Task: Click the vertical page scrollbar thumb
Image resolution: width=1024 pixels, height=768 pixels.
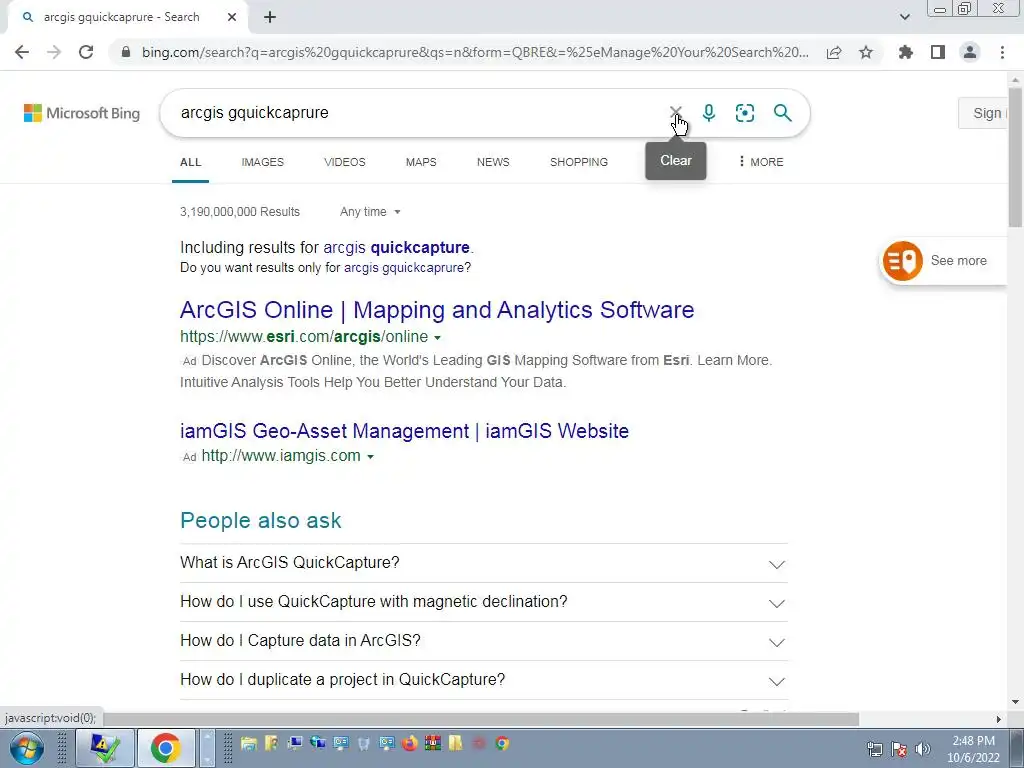Action: coord(1015,157)
